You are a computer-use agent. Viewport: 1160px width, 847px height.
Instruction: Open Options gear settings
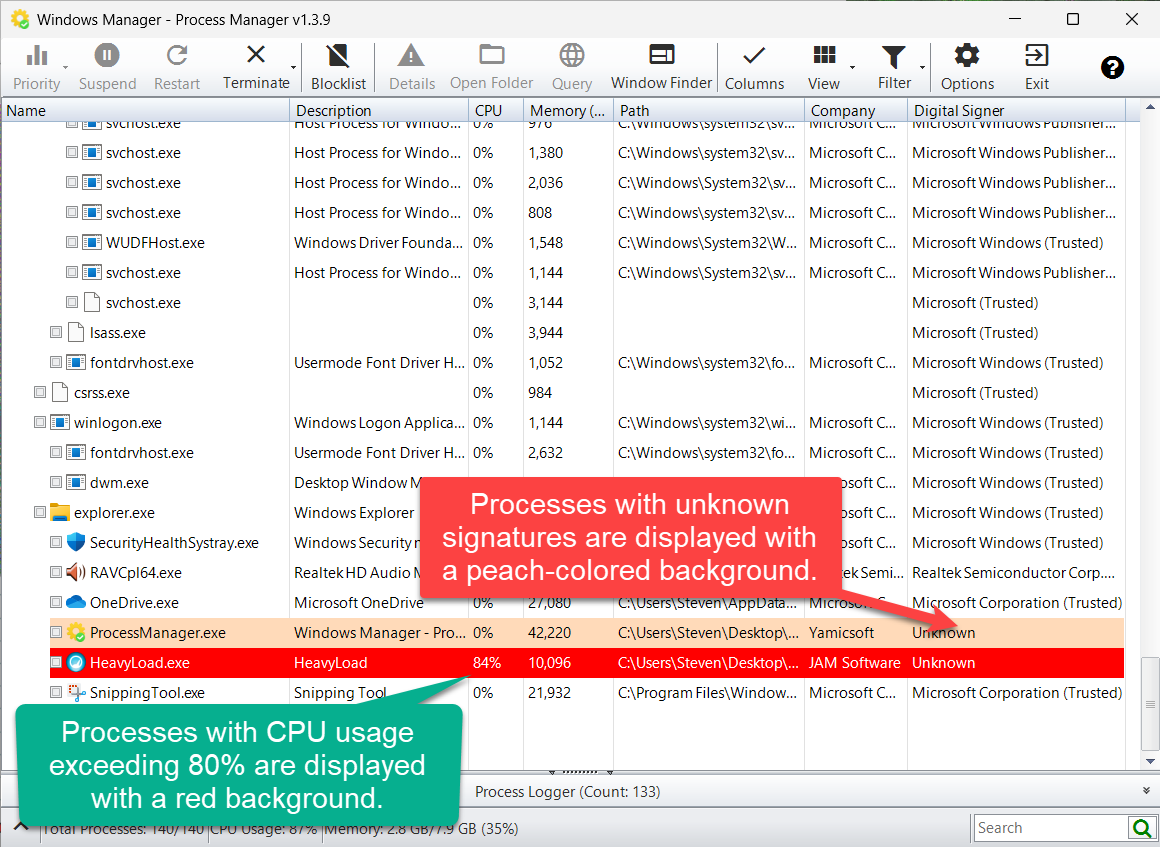coord(967,67)
